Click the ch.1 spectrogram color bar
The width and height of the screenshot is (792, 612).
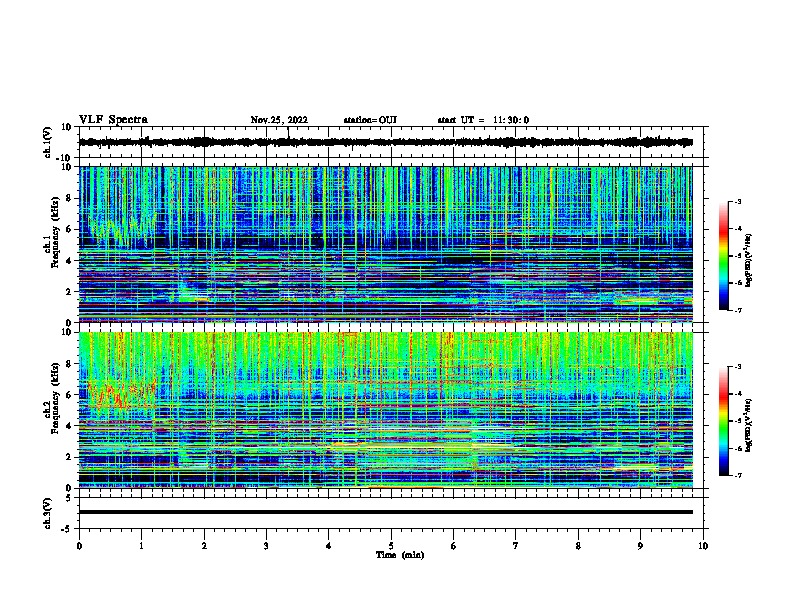[x=724, y=256]
